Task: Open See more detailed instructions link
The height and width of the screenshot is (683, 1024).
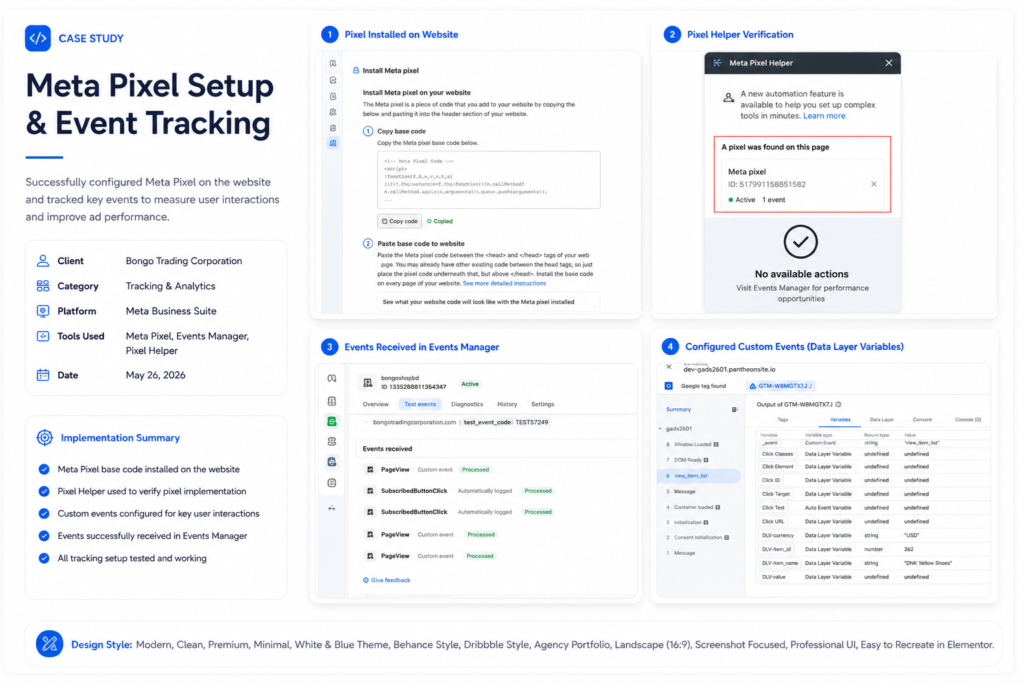Action: pyautogui.click(x=504, y=283)
